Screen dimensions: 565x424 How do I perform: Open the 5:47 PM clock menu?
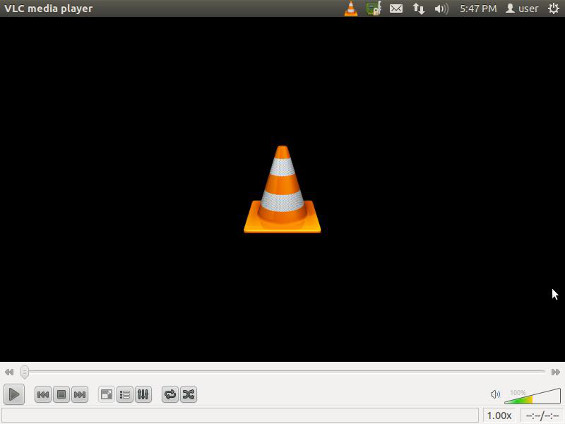coord(478,8)
